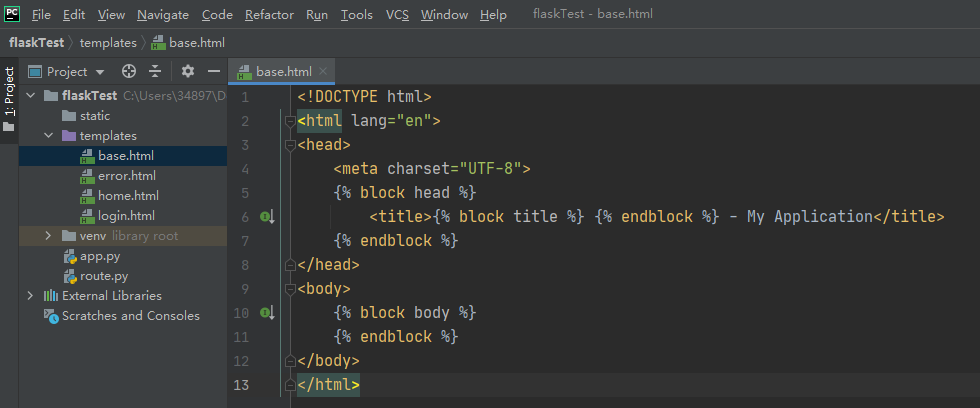Viewport: 980px width, 408px height.
Task: Click the Scratches and Consoles icon
Action: (x=51, y=316)
